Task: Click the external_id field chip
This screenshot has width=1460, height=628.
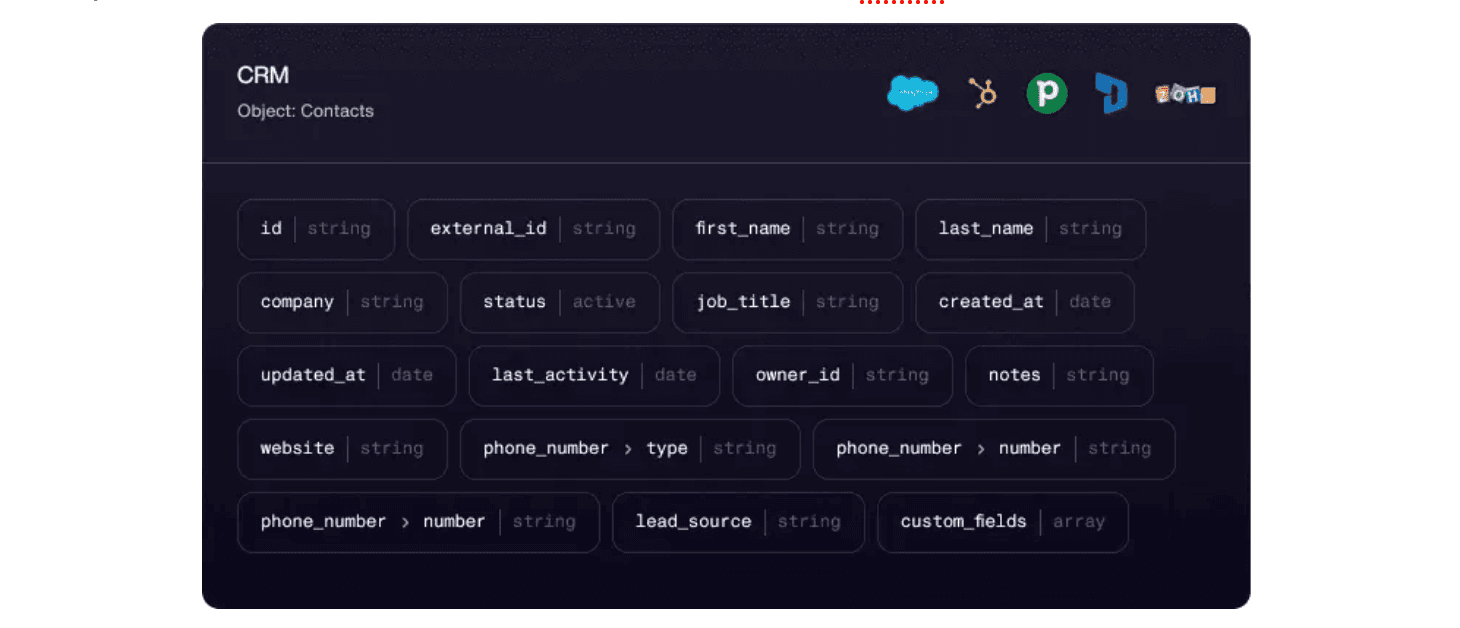Action: tap(533, 229)
